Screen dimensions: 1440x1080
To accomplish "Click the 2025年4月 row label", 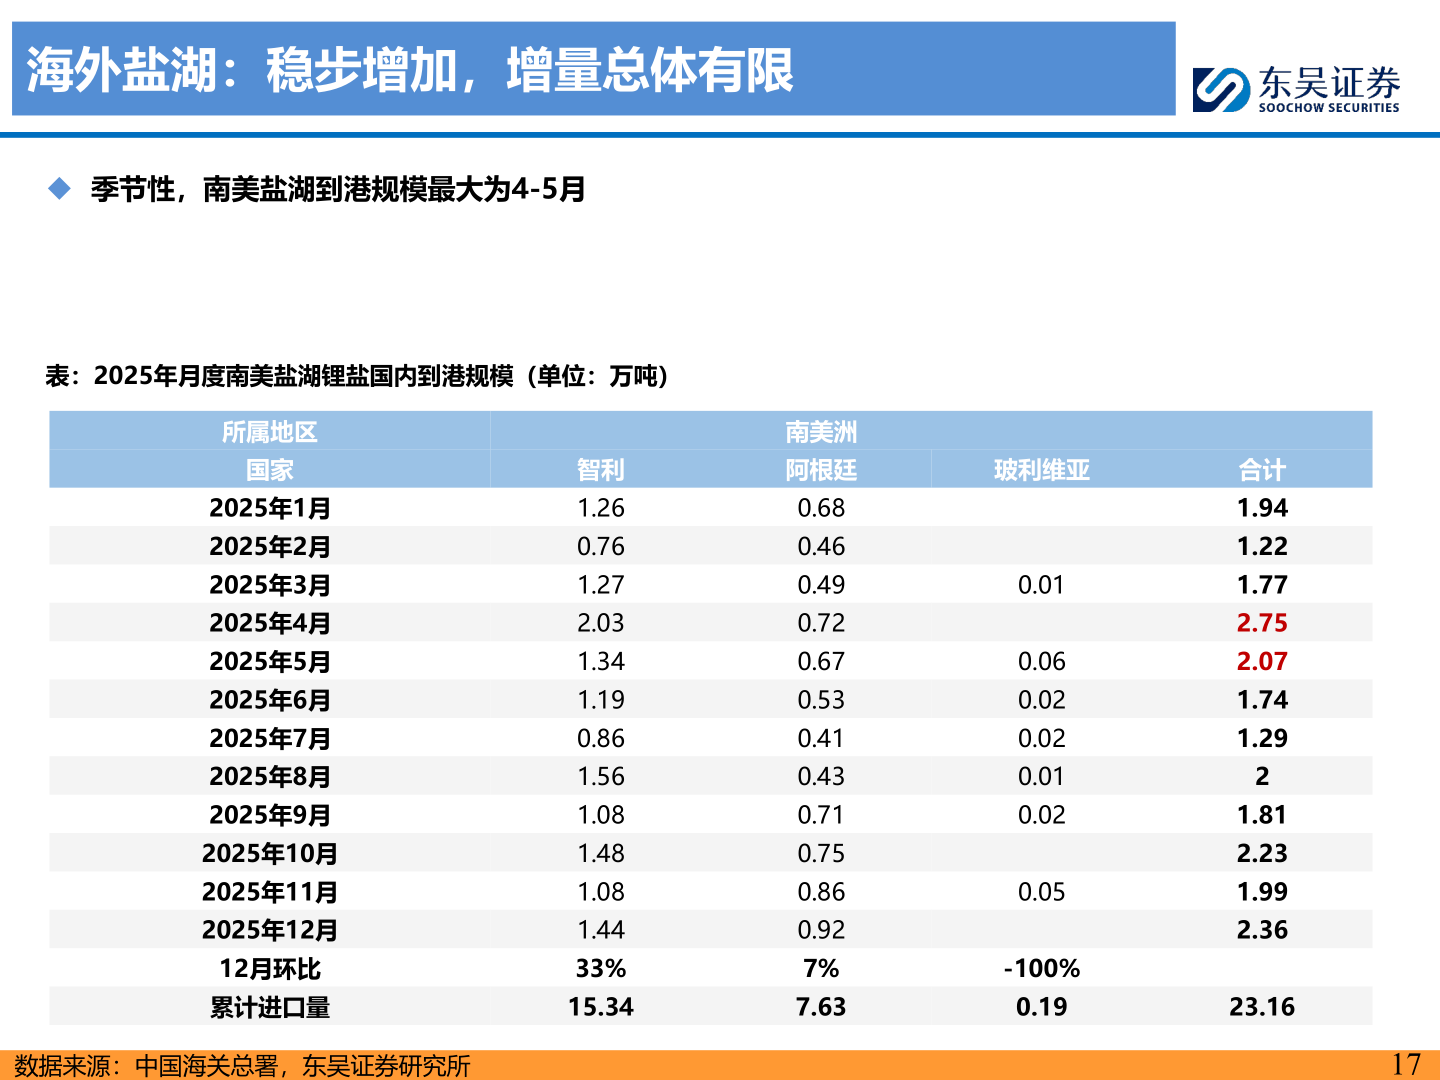I will point(271,622).
